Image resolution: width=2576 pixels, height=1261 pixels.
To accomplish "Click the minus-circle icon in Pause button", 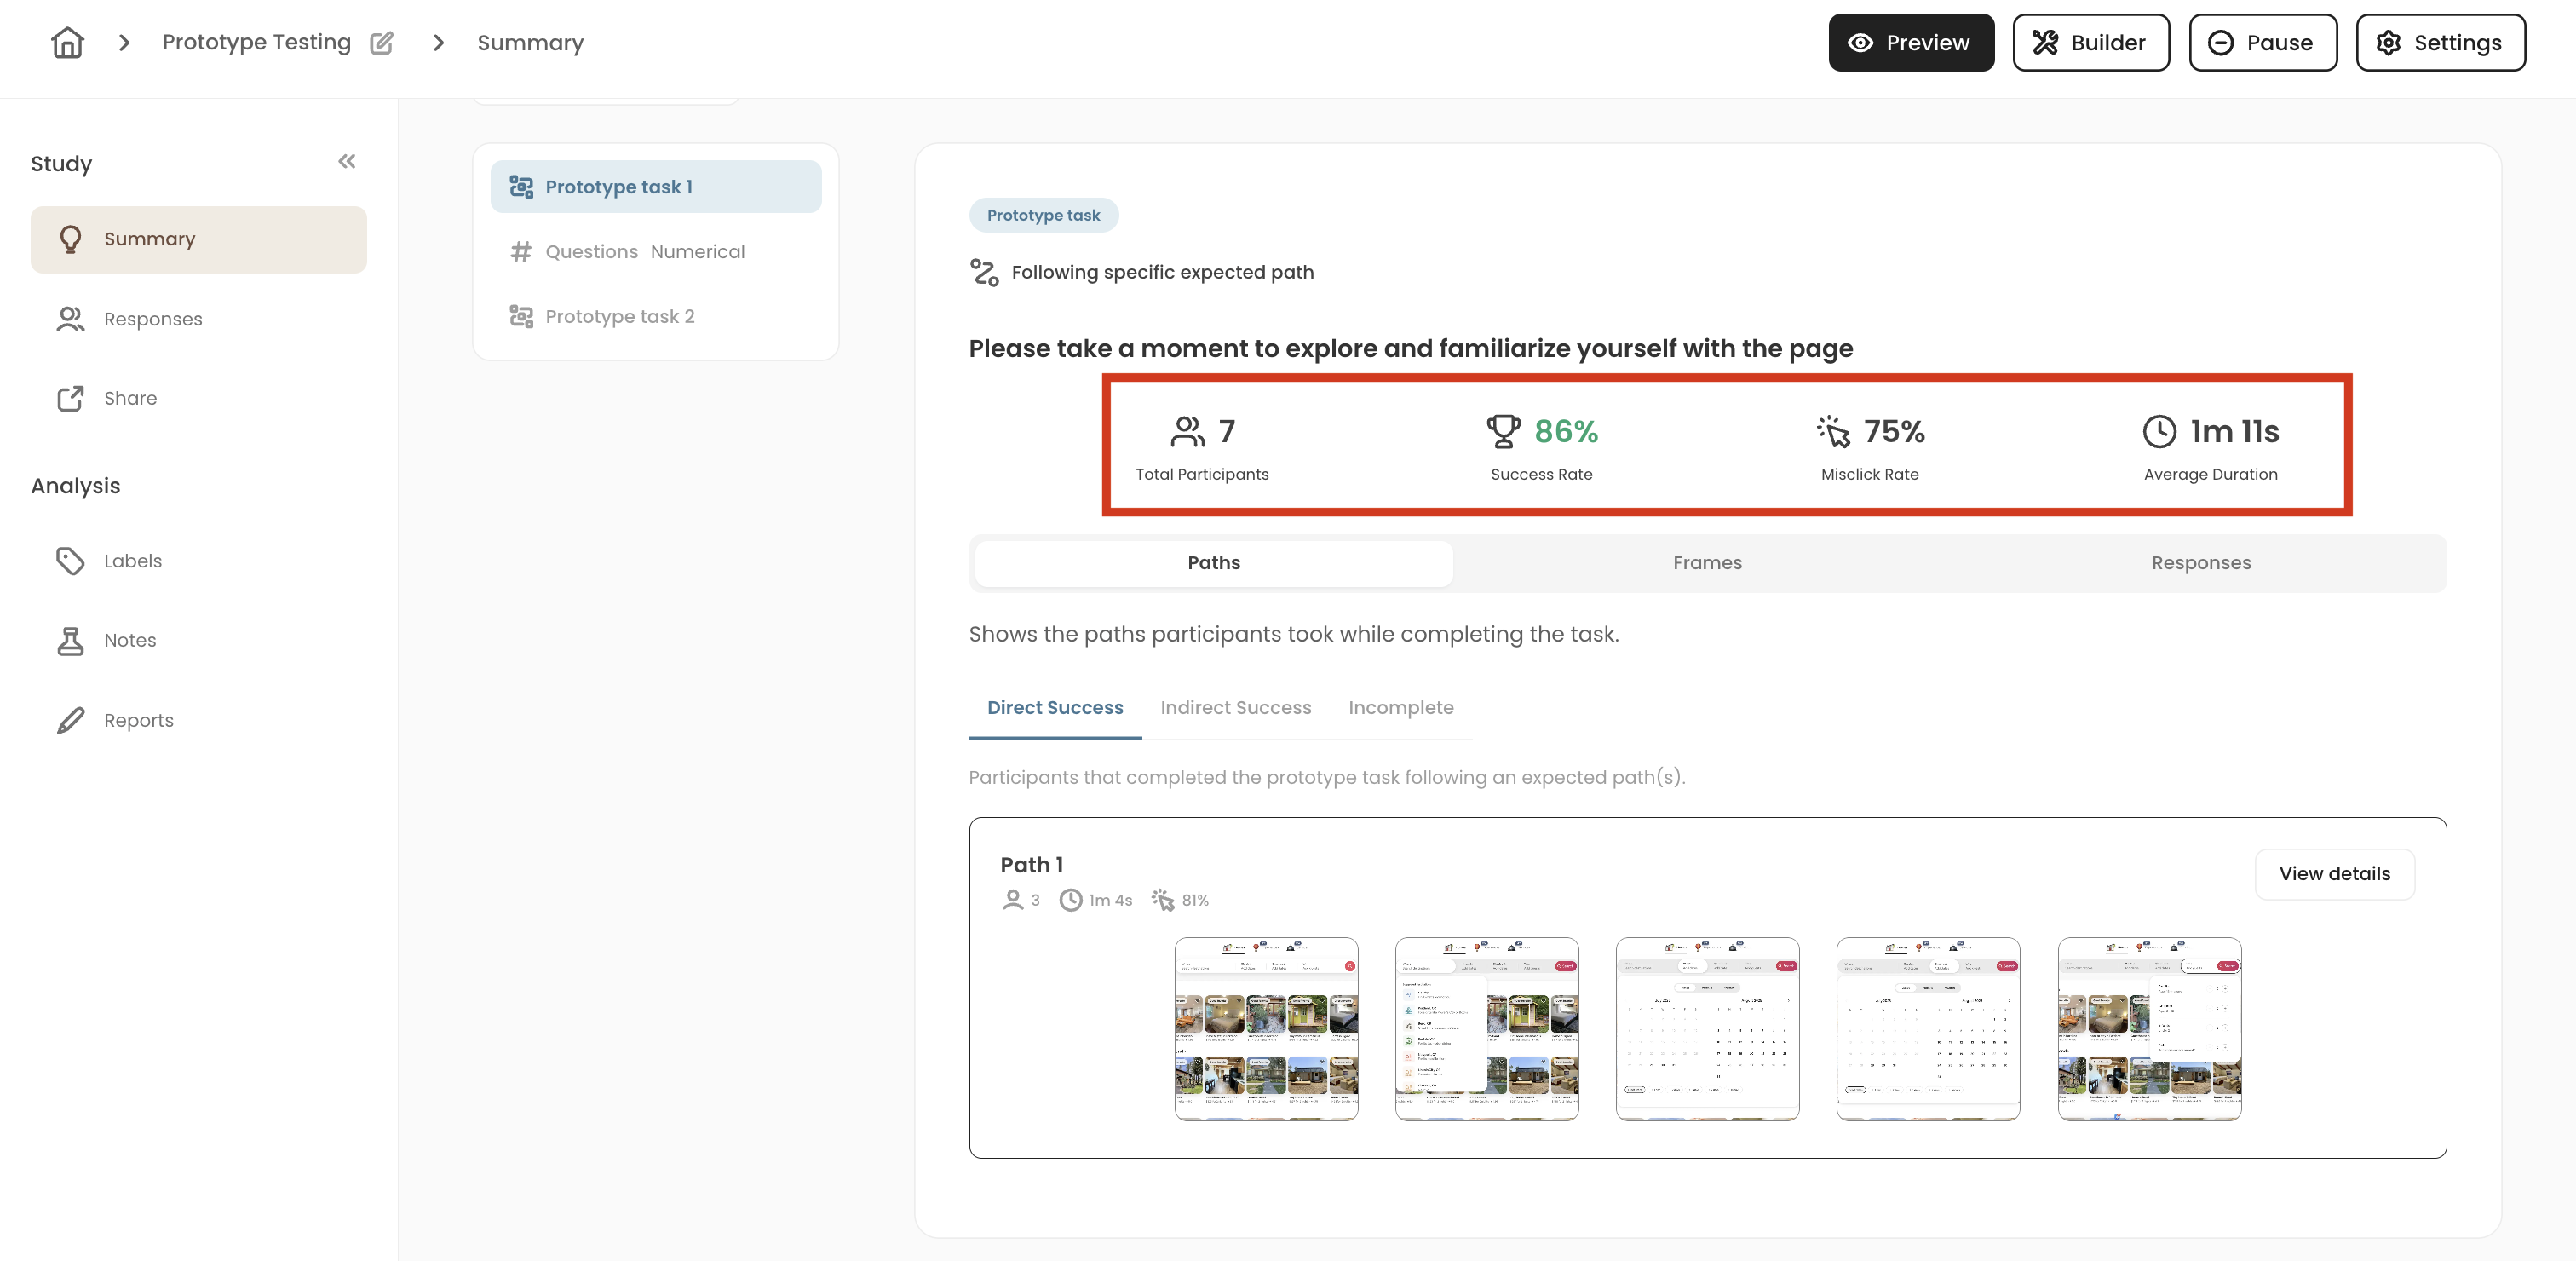I will click(2220, 43).
